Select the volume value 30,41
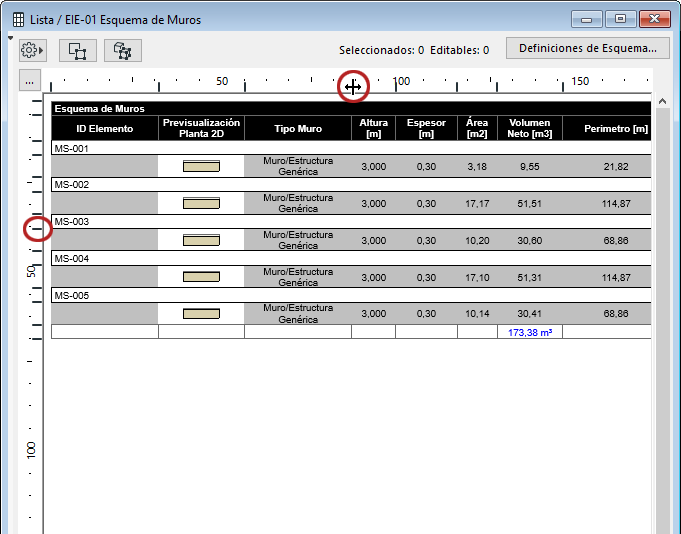 [x=530, y=313]
